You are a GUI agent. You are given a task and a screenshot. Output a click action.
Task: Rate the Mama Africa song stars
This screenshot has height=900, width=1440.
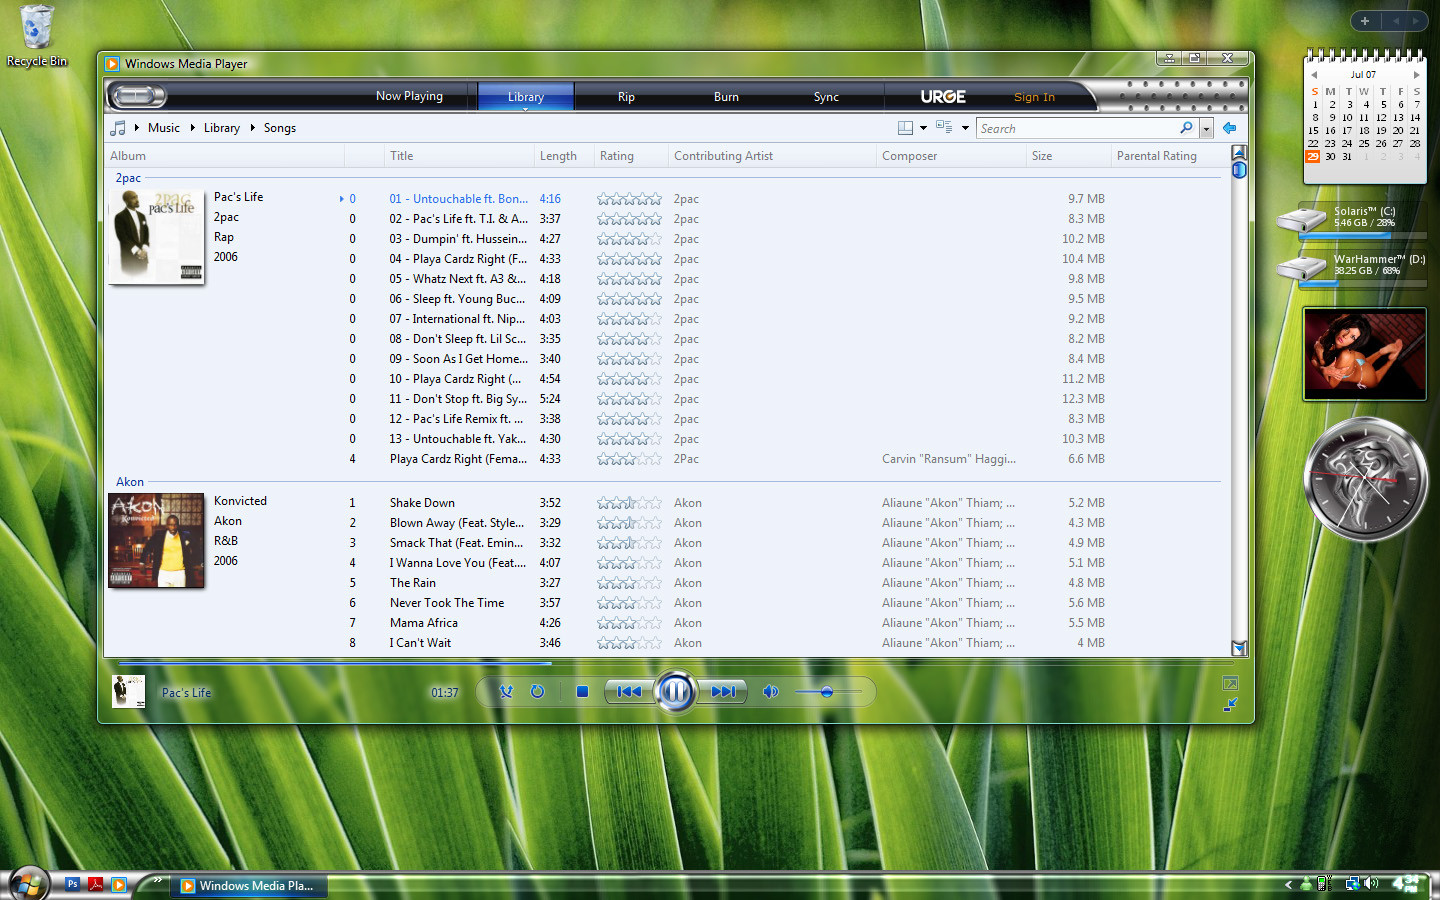coord(629,623)
